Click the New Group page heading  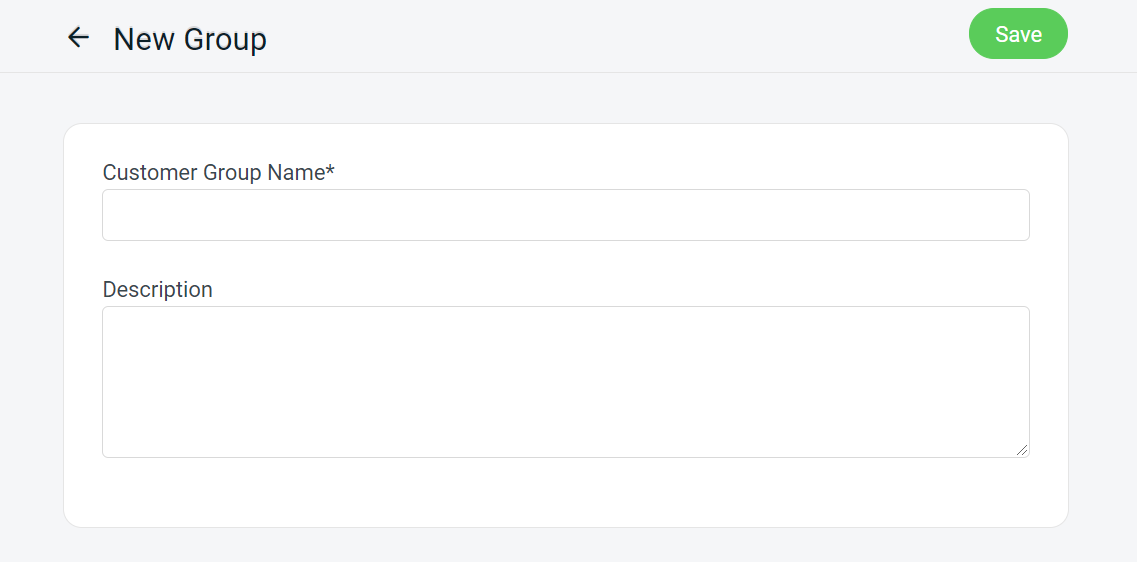190,39
